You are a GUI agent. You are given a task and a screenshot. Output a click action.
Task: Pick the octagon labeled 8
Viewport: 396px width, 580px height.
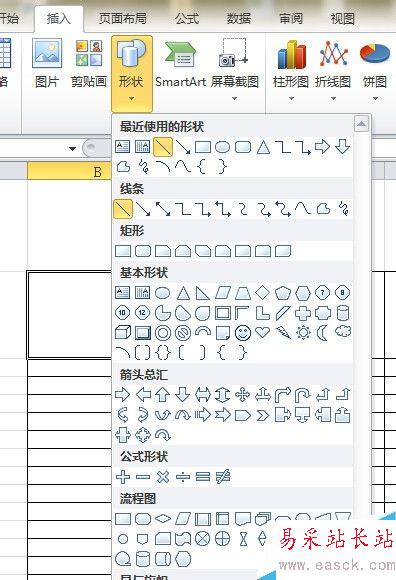342,293
